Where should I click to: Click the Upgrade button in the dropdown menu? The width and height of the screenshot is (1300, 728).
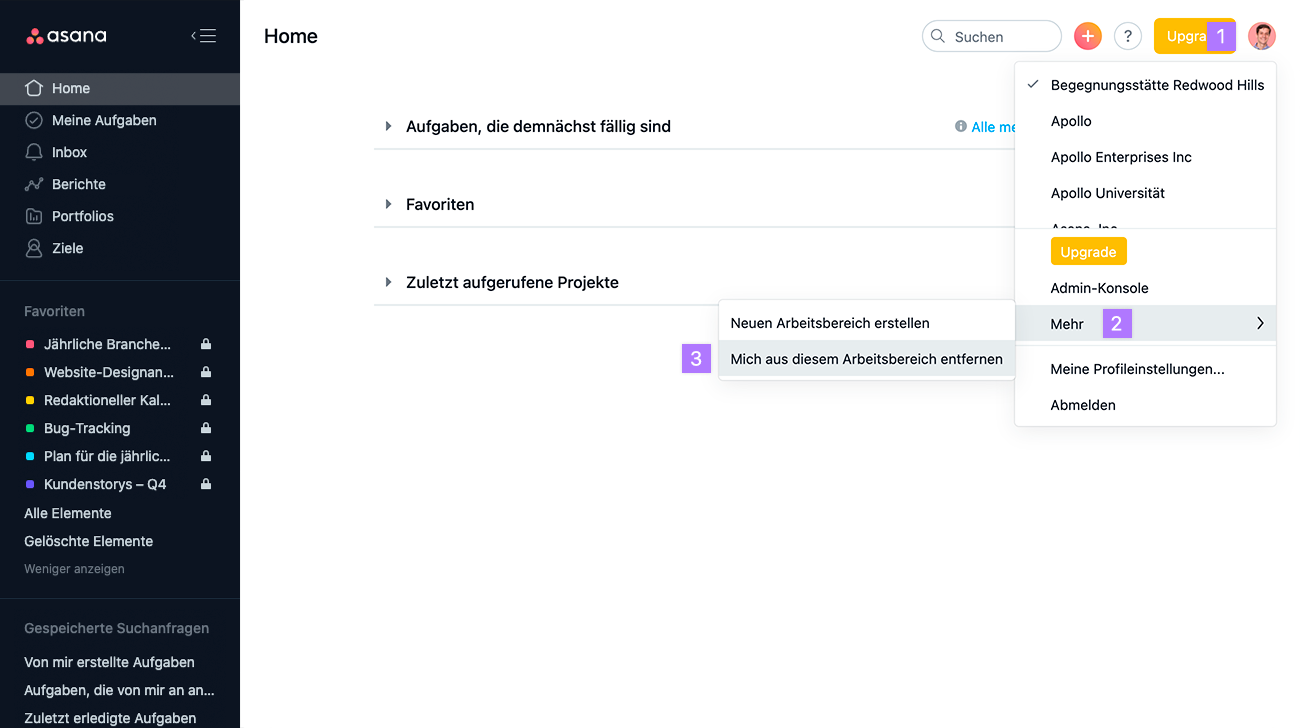point(1088,252)
